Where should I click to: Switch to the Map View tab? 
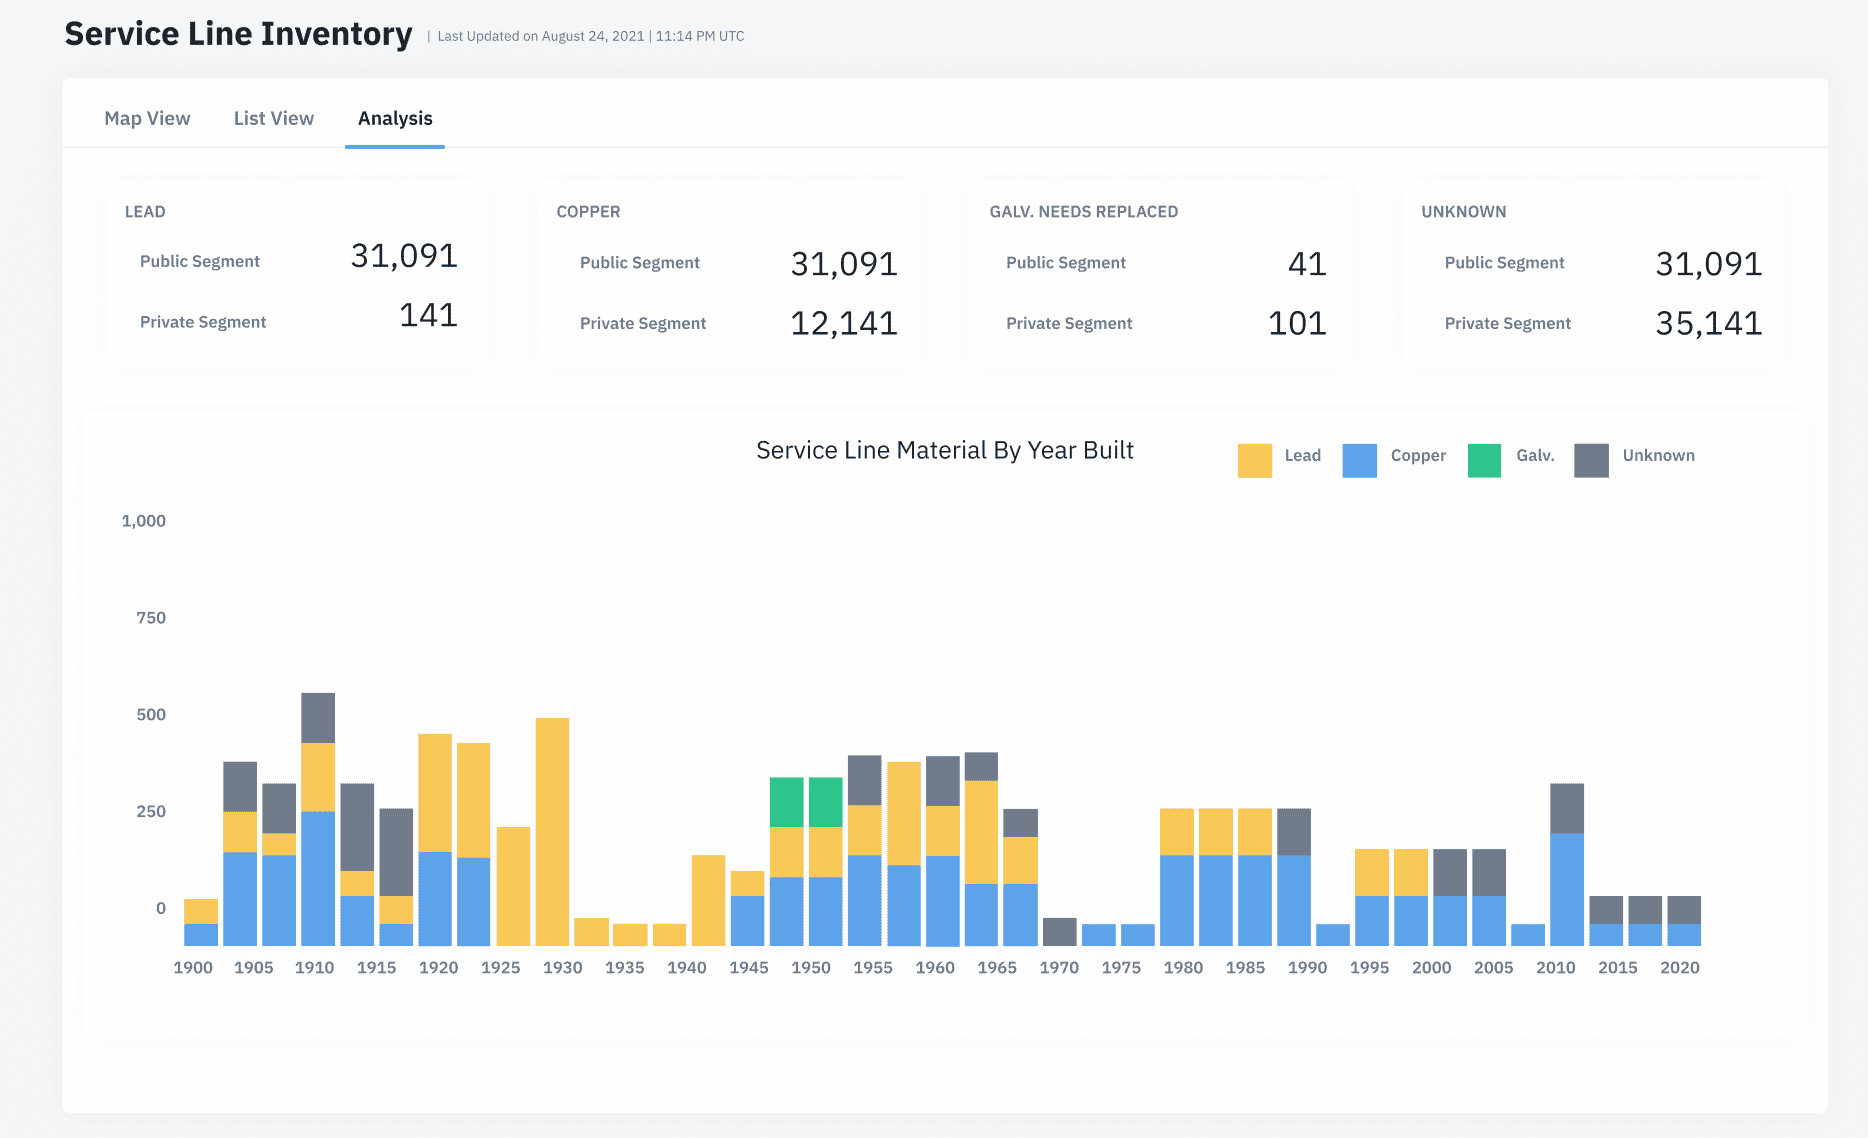coord(147,118)
